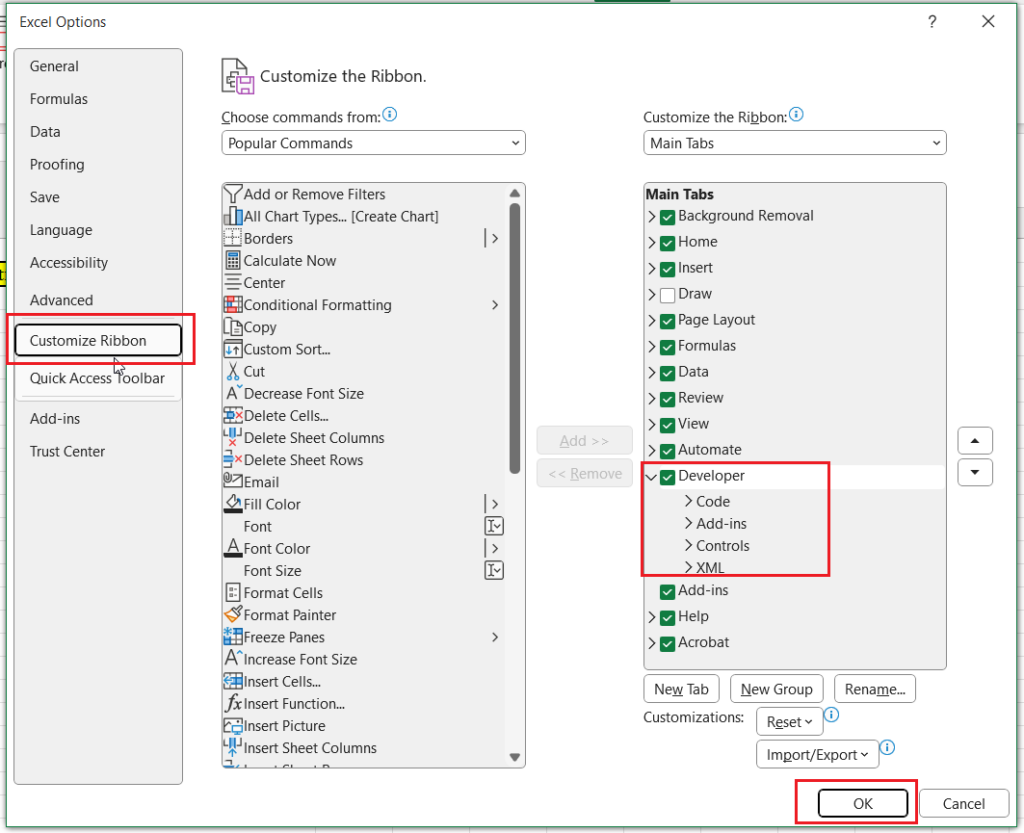The height and width of the screenshot is (833, 1024).
Task: Open the Quick Access Toolbar category
Action: (x=97, y=378)
